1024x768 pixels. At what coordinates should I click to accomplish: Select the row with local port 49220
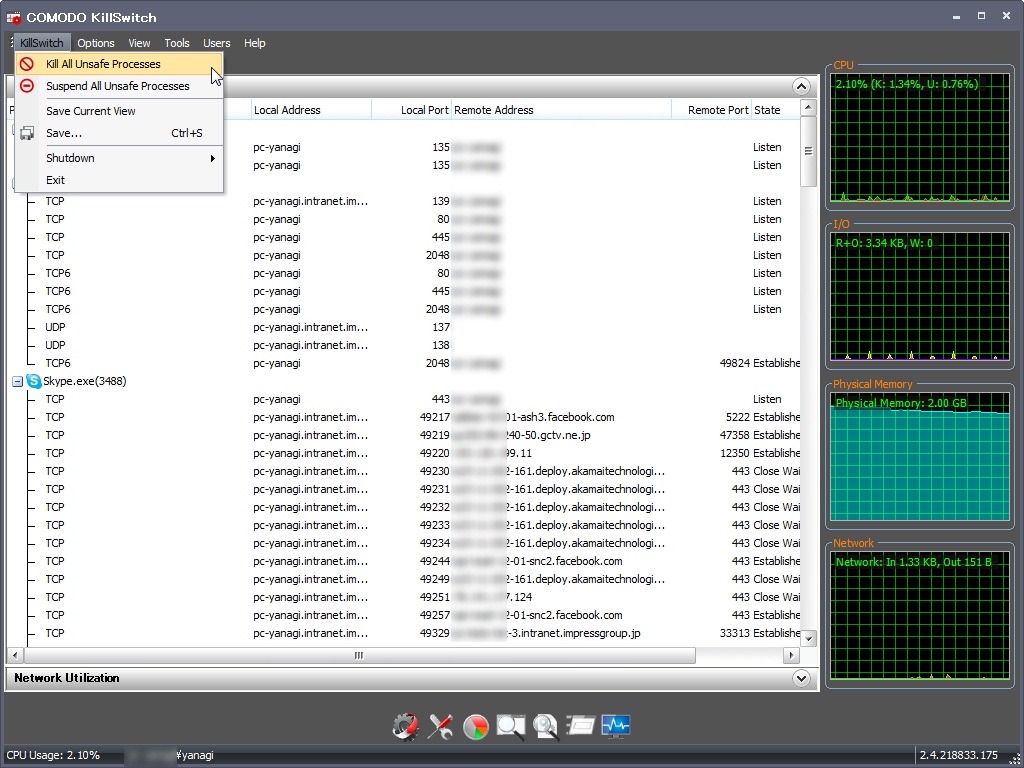tap(405, 453)
